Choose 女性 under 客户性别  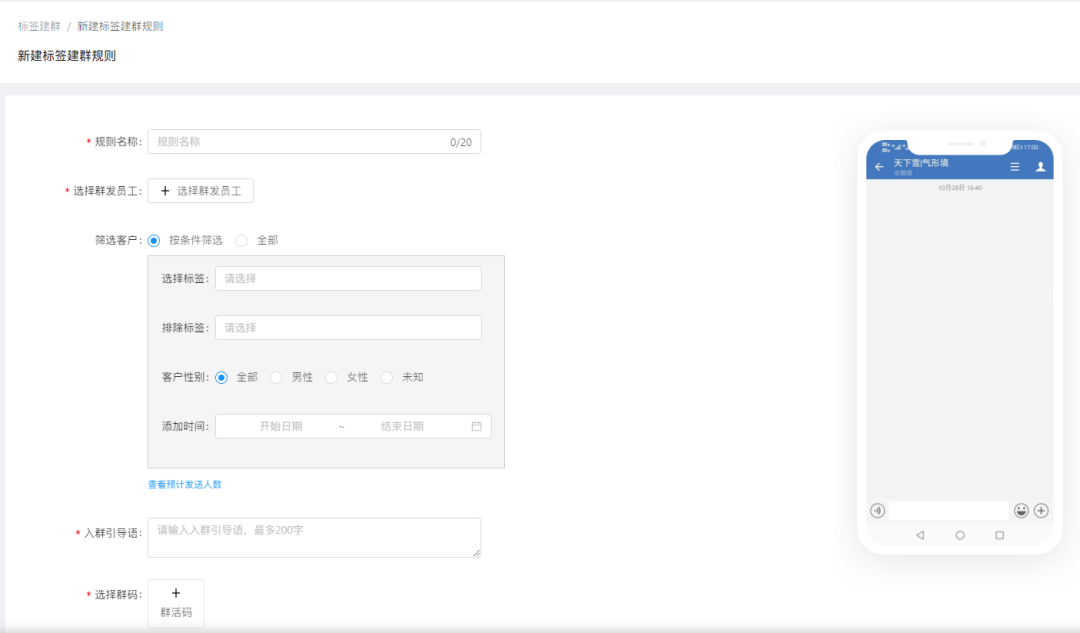(331, 377)
